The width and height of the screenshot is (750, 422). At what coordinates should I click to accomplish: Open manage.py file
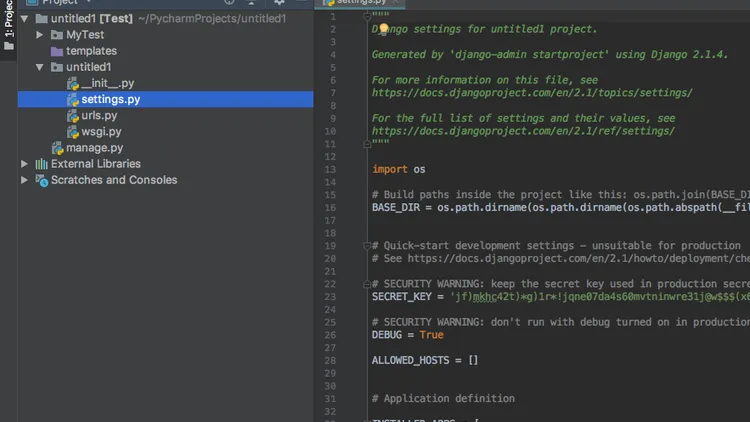tap(94, 148)
